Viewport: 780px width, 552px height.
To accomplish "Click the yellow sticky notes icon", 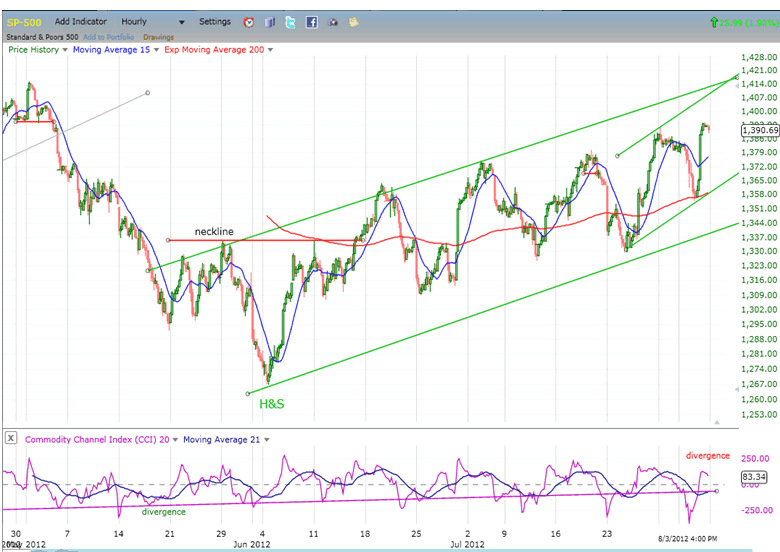I will [353, 22].
